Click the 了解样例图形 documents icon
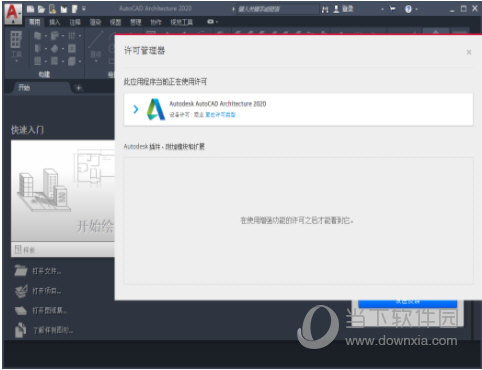 pos(21,330)
